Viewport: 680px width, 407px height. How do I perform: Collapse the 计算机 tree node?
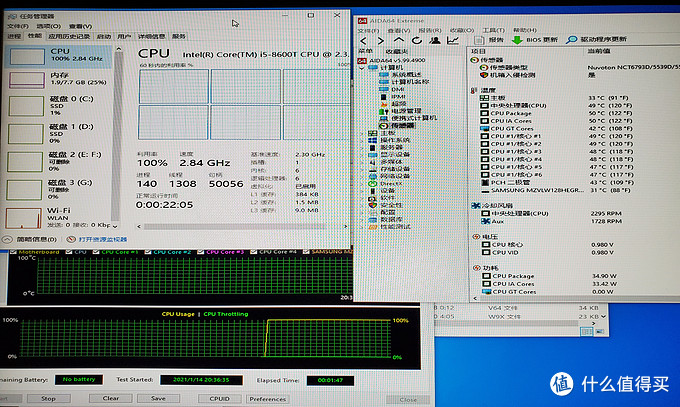click(362, 68)
